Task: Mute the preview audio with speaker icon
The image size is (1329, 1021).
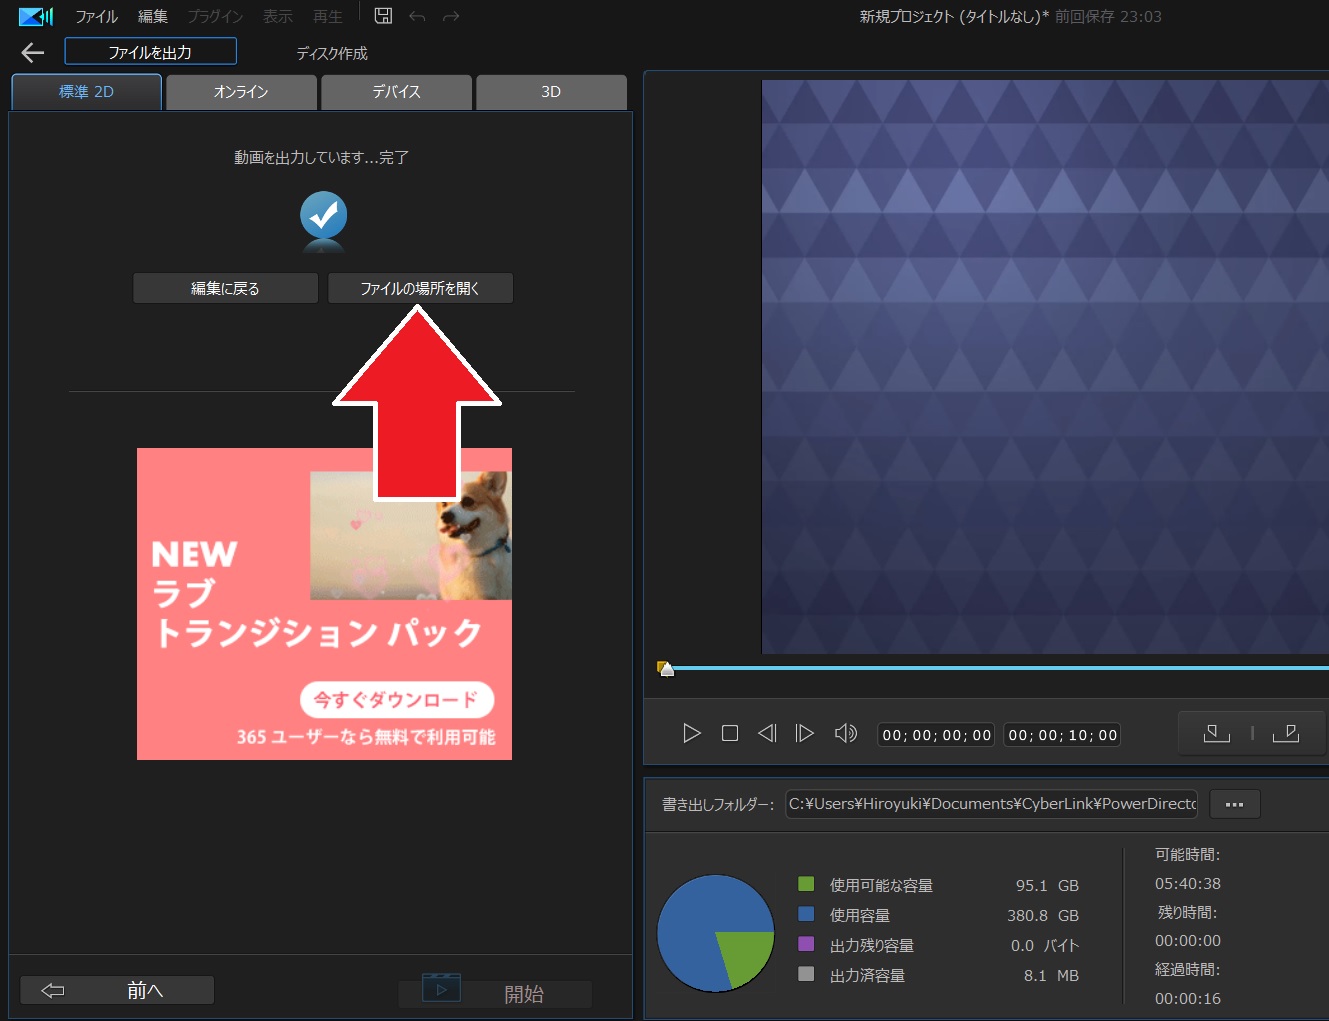Action: [845, 733]
